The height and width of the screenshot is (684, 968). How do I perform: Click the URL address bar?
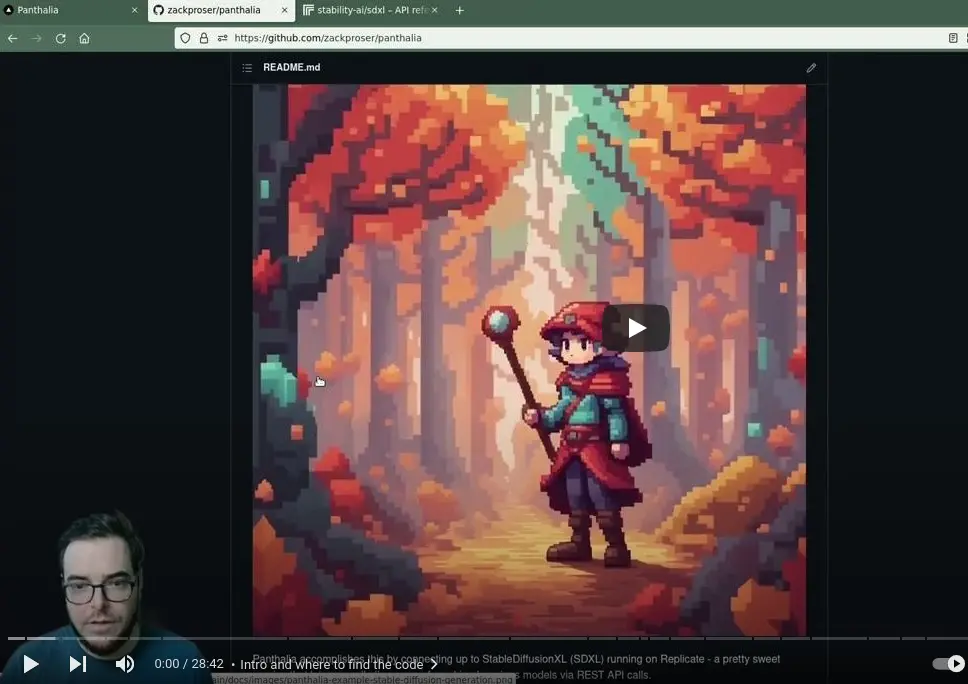560,38
